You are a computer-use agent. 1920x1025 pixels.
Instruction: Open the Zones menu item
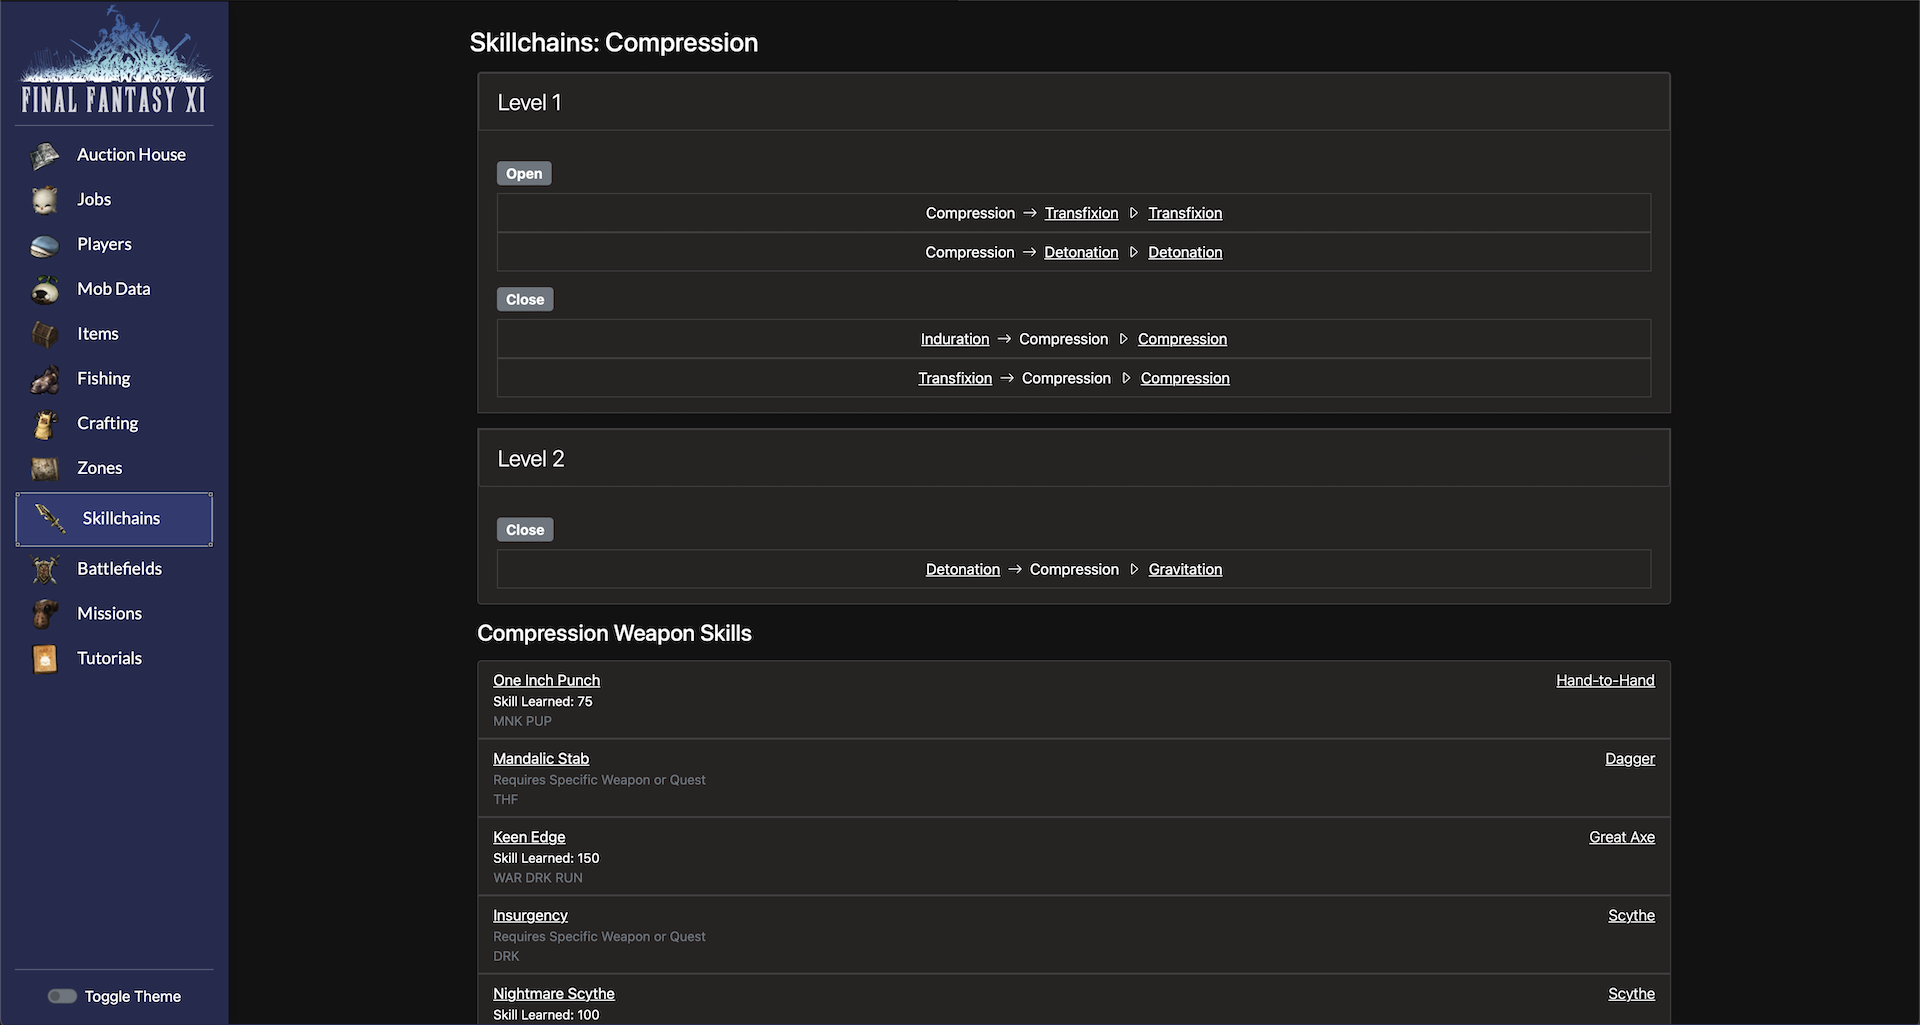tap(99, 468)
